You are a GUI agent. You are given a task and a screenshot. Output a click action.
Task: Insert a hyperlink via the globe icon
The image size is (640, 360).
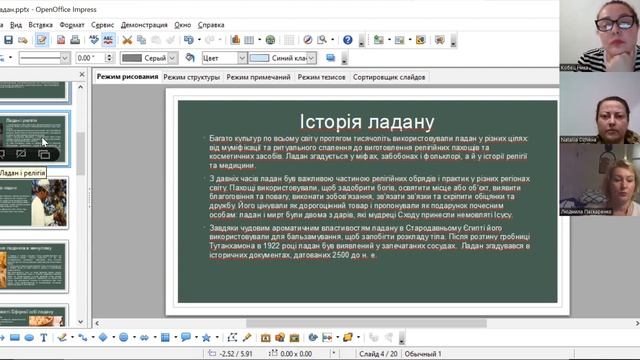coord(270,40)
